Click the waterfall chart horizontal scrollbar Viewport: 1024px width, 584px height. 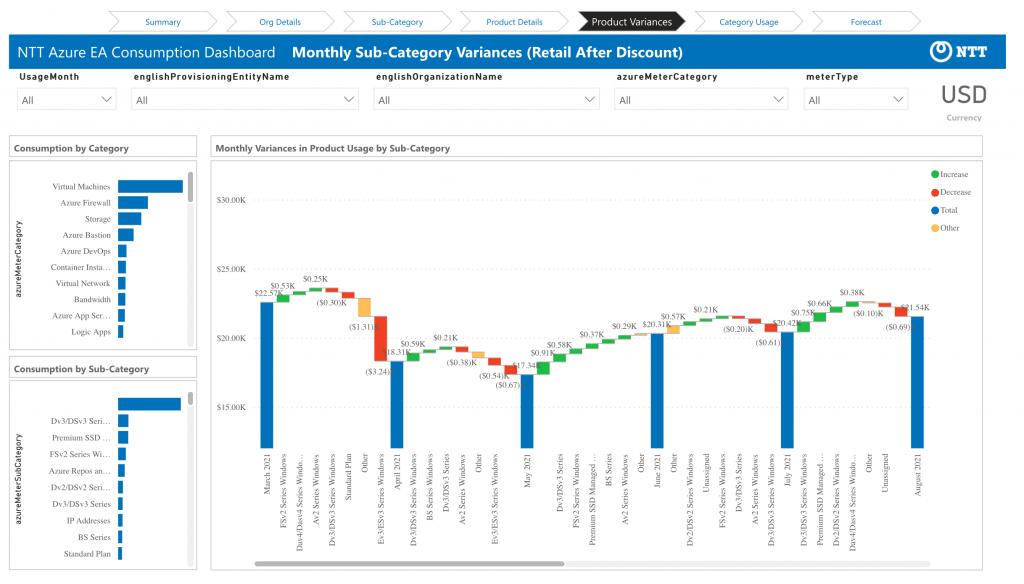[x=409, y=563]
